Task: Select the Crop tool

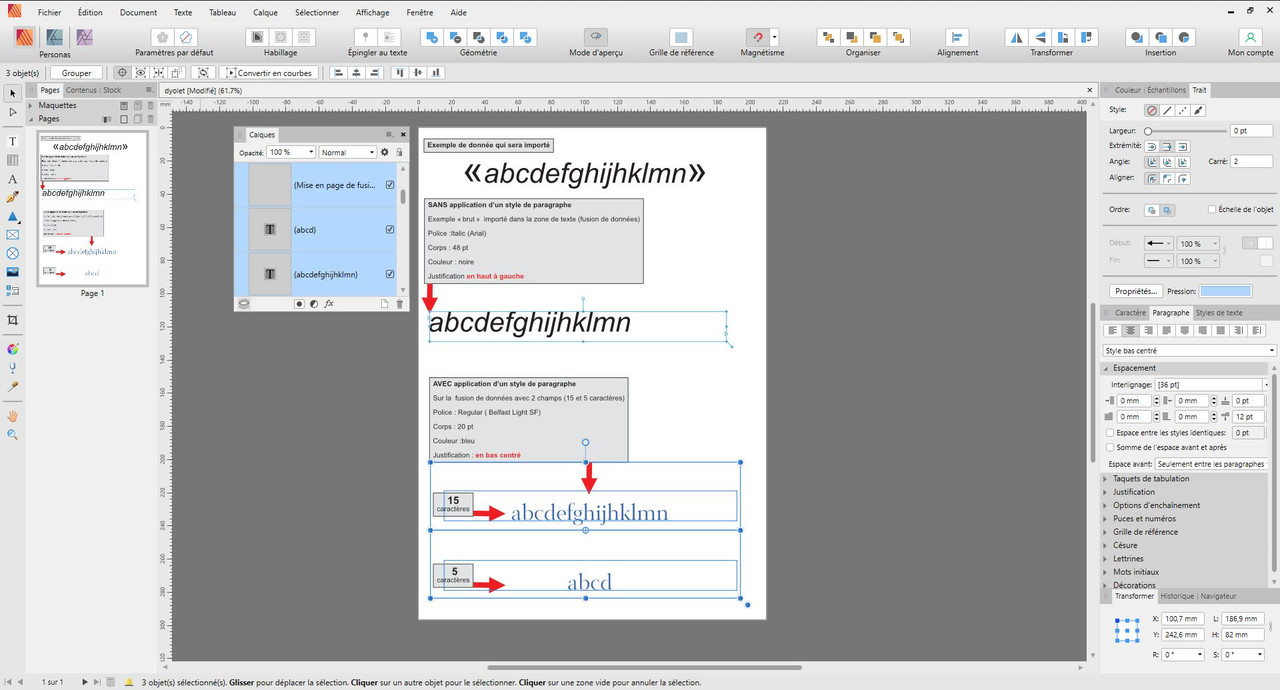Action: [13, 320]
